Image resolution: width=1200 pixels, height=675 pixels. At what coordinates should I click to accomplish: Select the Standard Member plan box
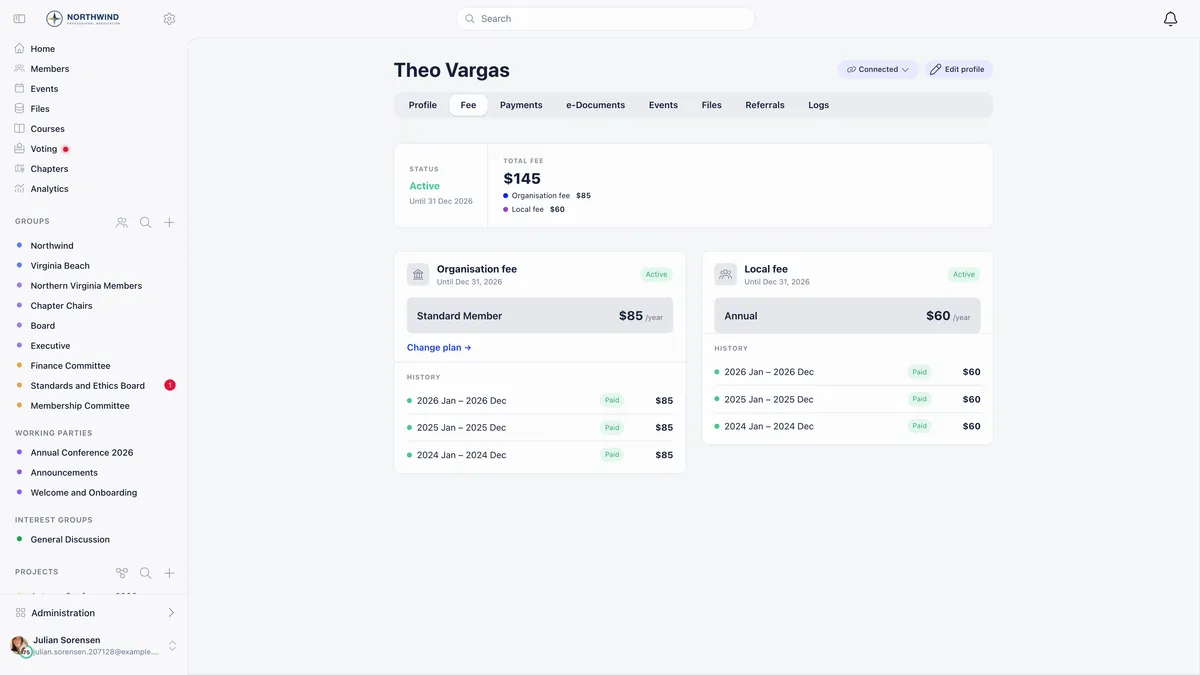point(540,316)
